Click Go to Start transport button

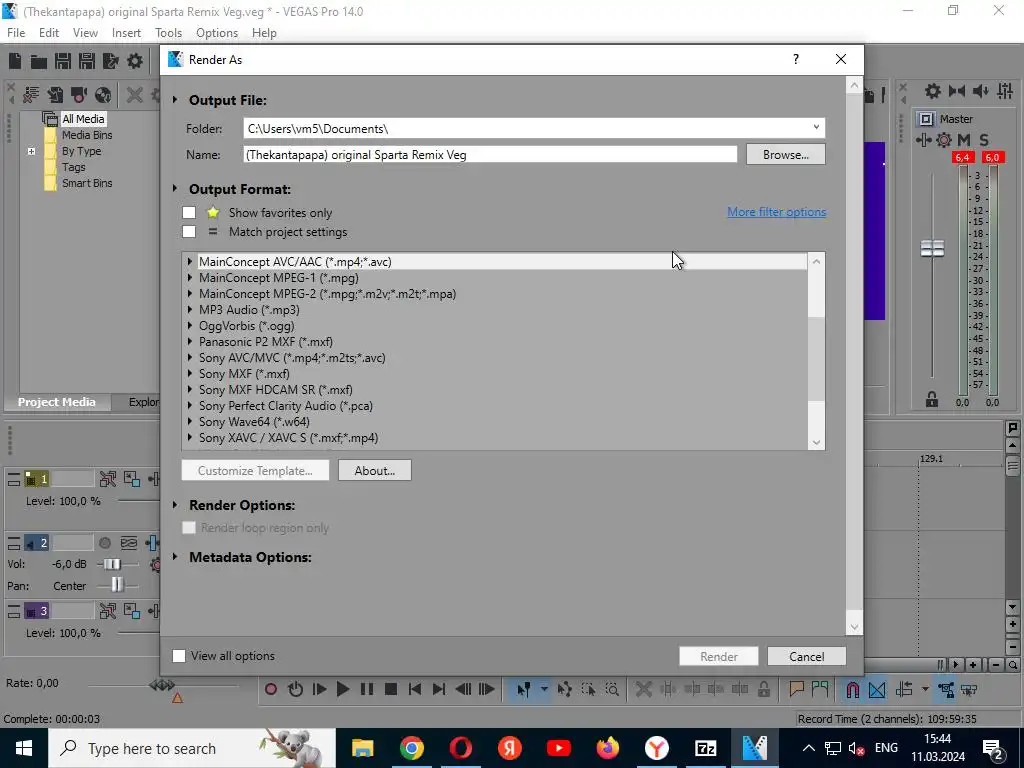pyautogui.click(x=415, y=689)
